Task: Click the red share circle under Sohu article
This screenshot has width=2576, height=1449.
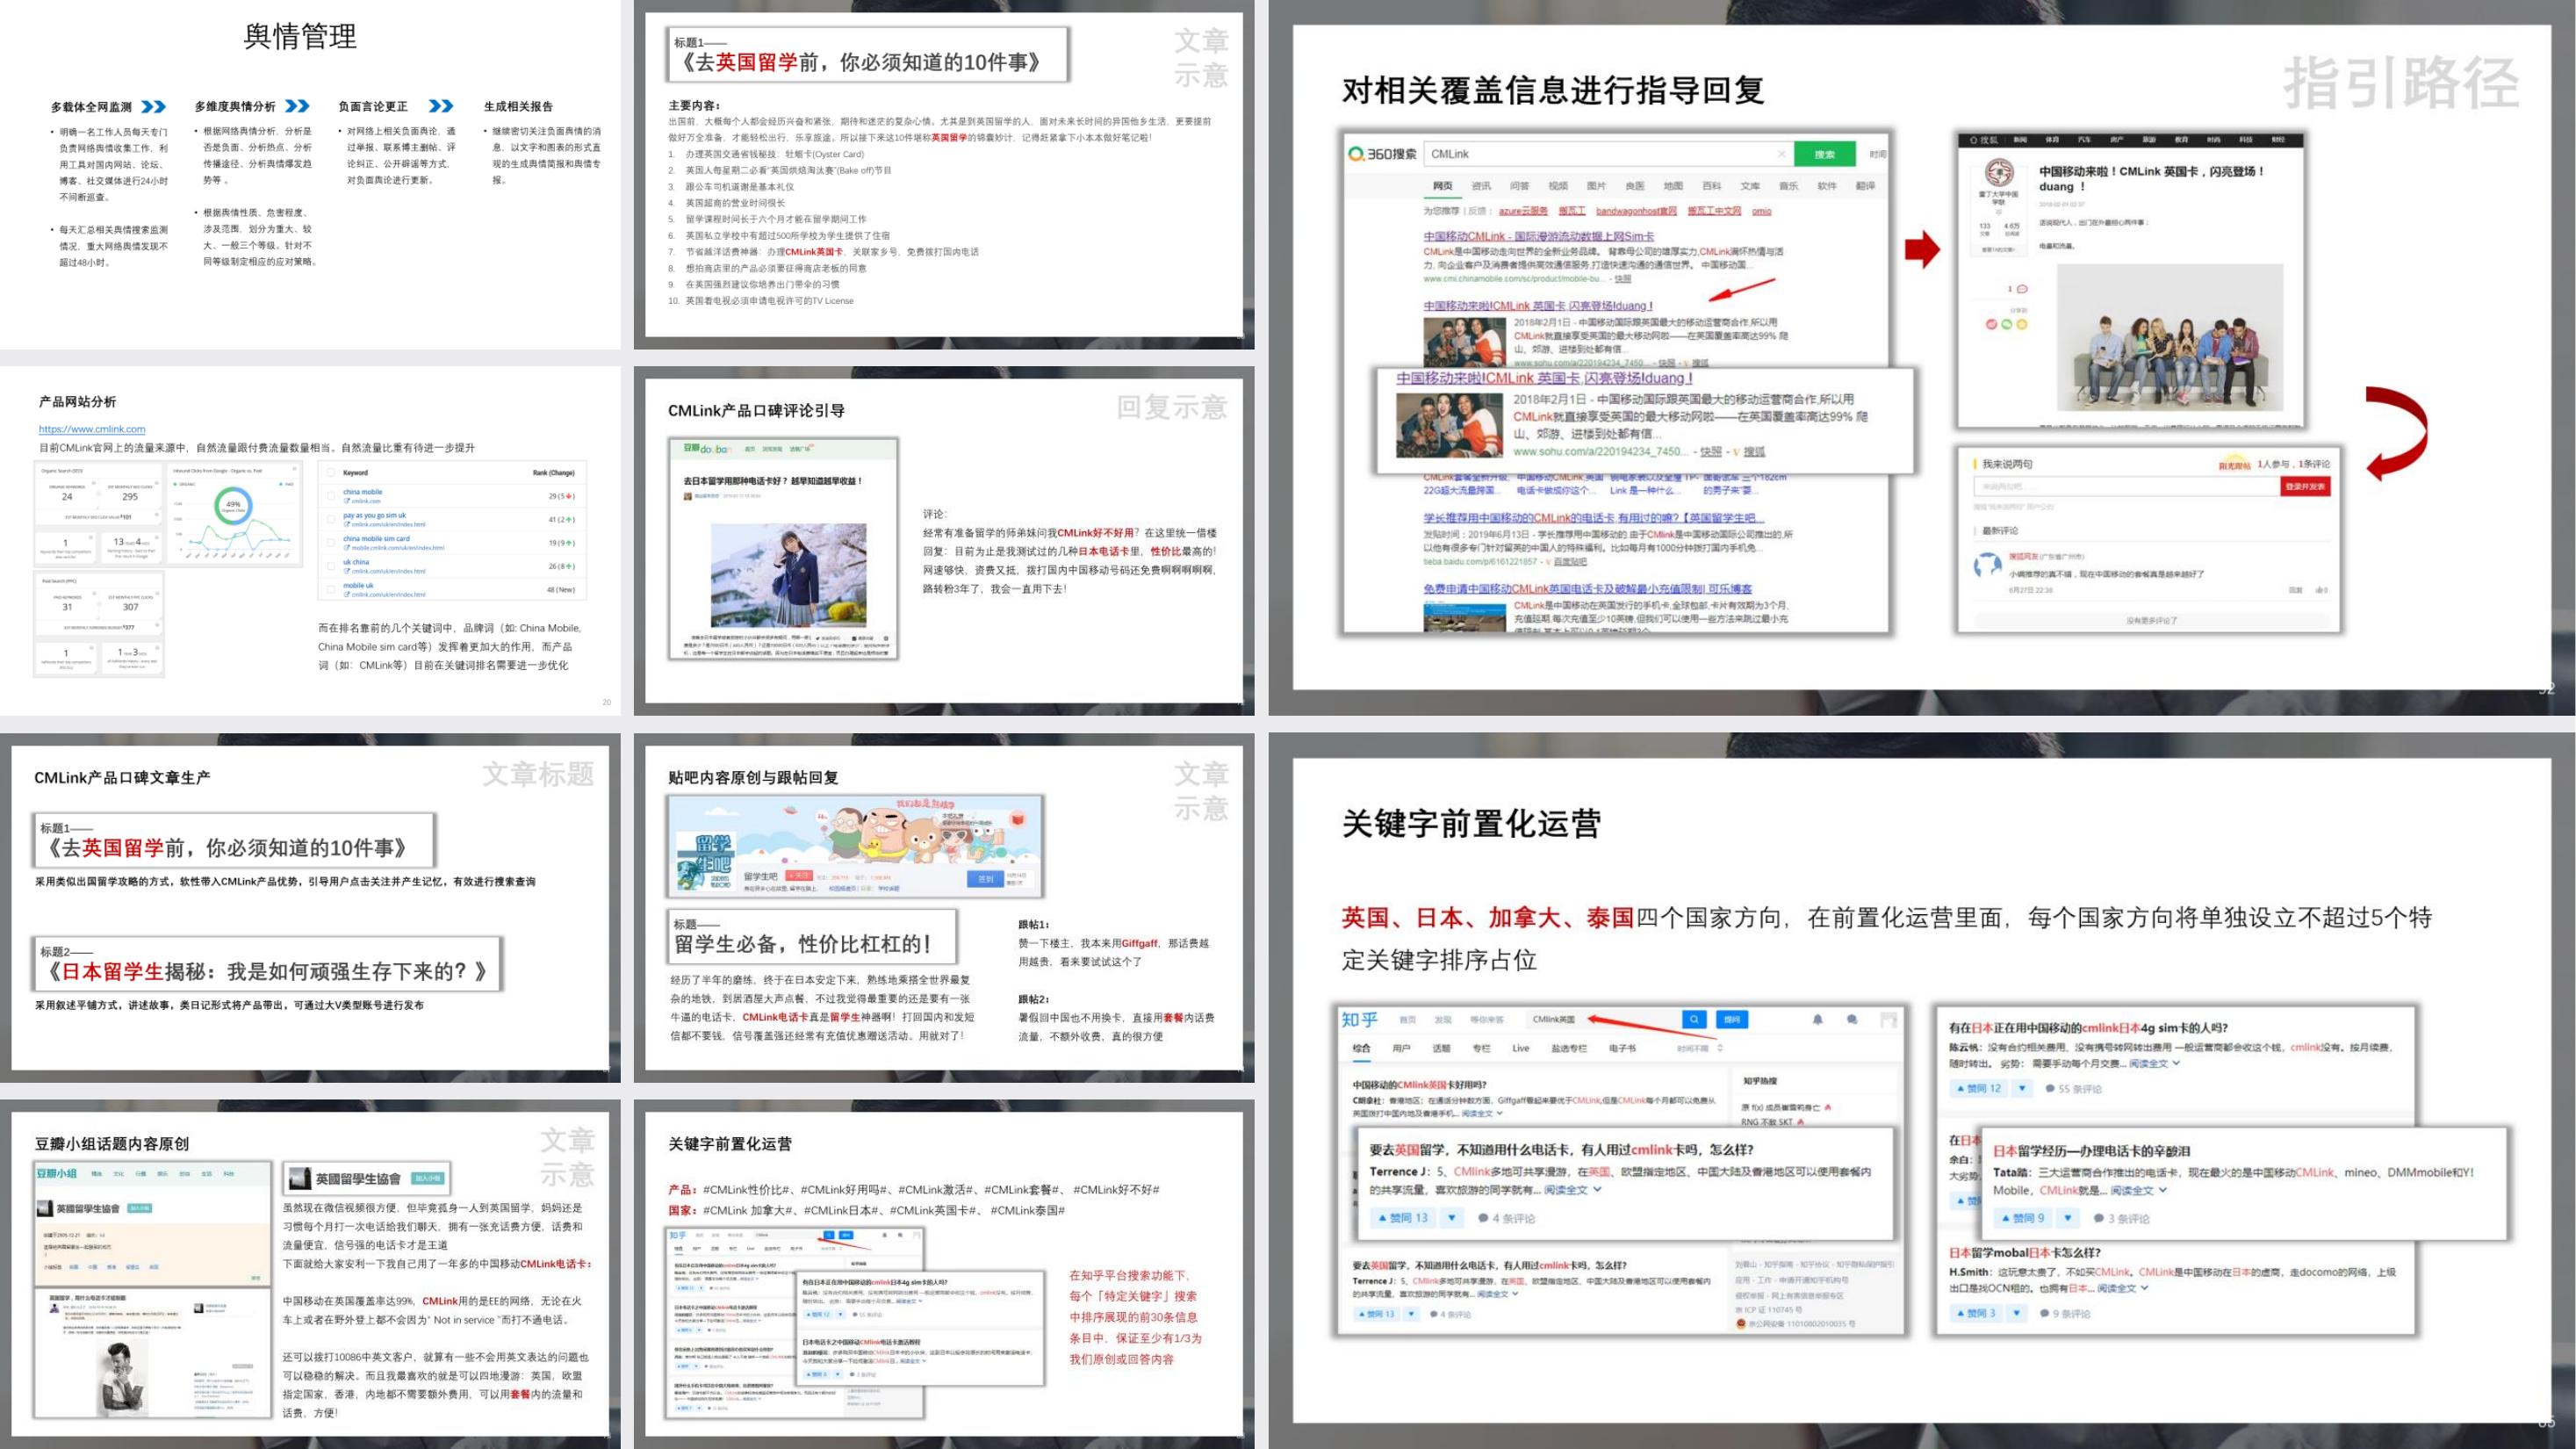Action: point(1991,324)
